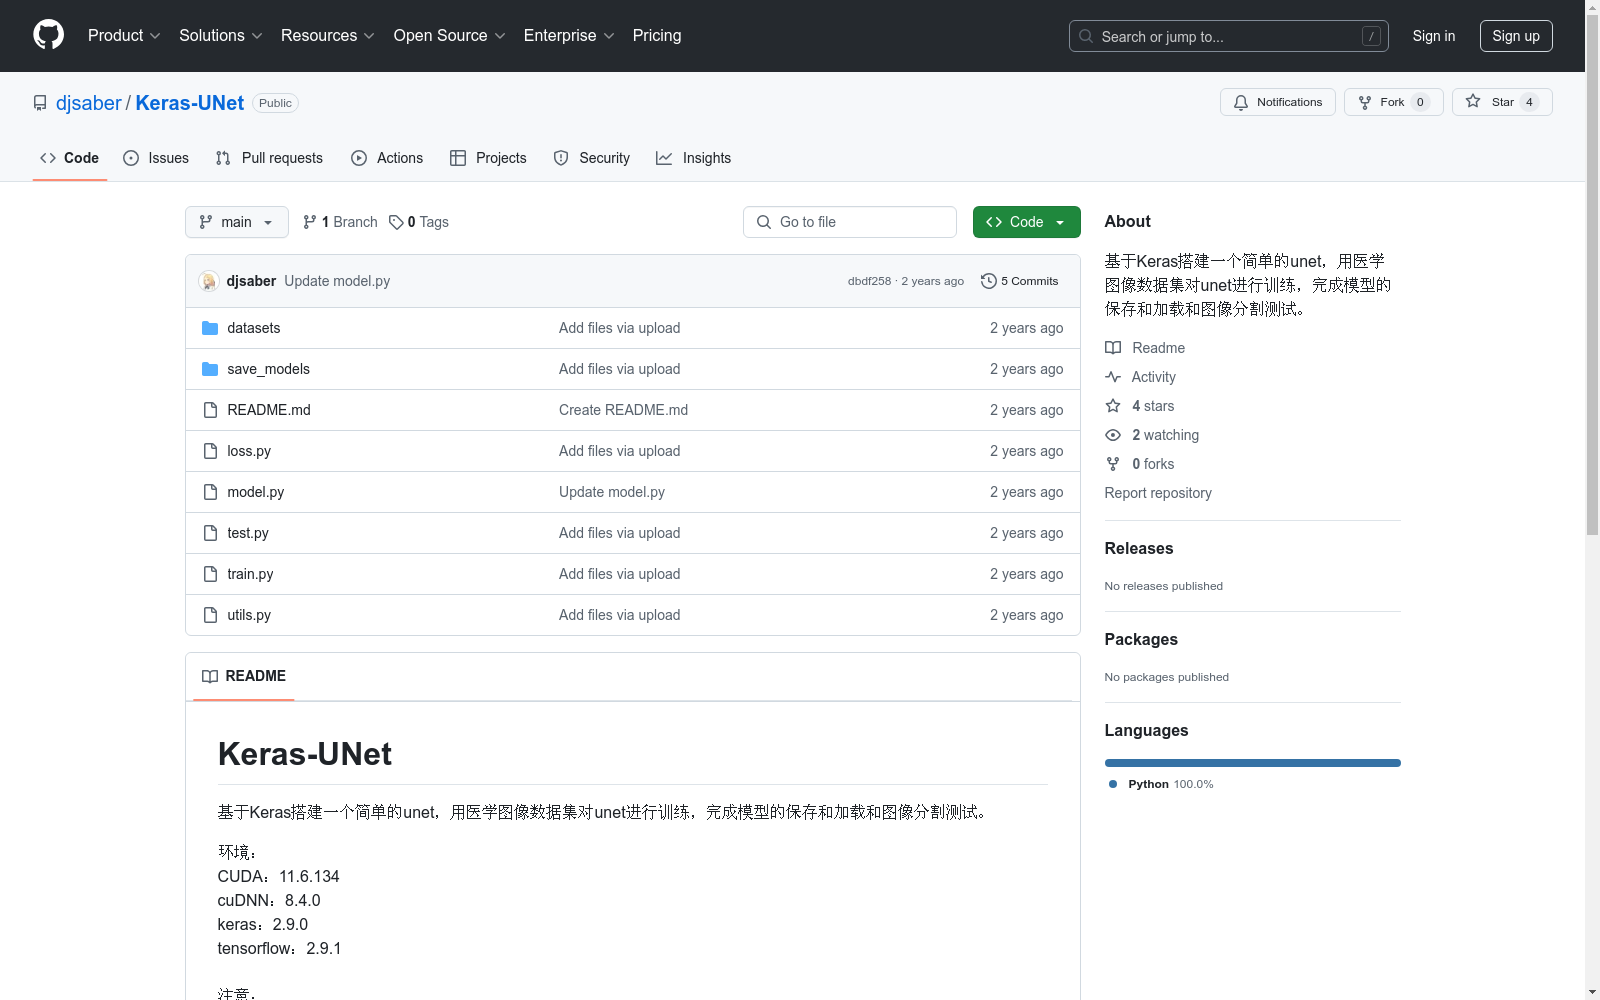
Task: Click the utils.py file icon
Action: (x=210, y=615)
